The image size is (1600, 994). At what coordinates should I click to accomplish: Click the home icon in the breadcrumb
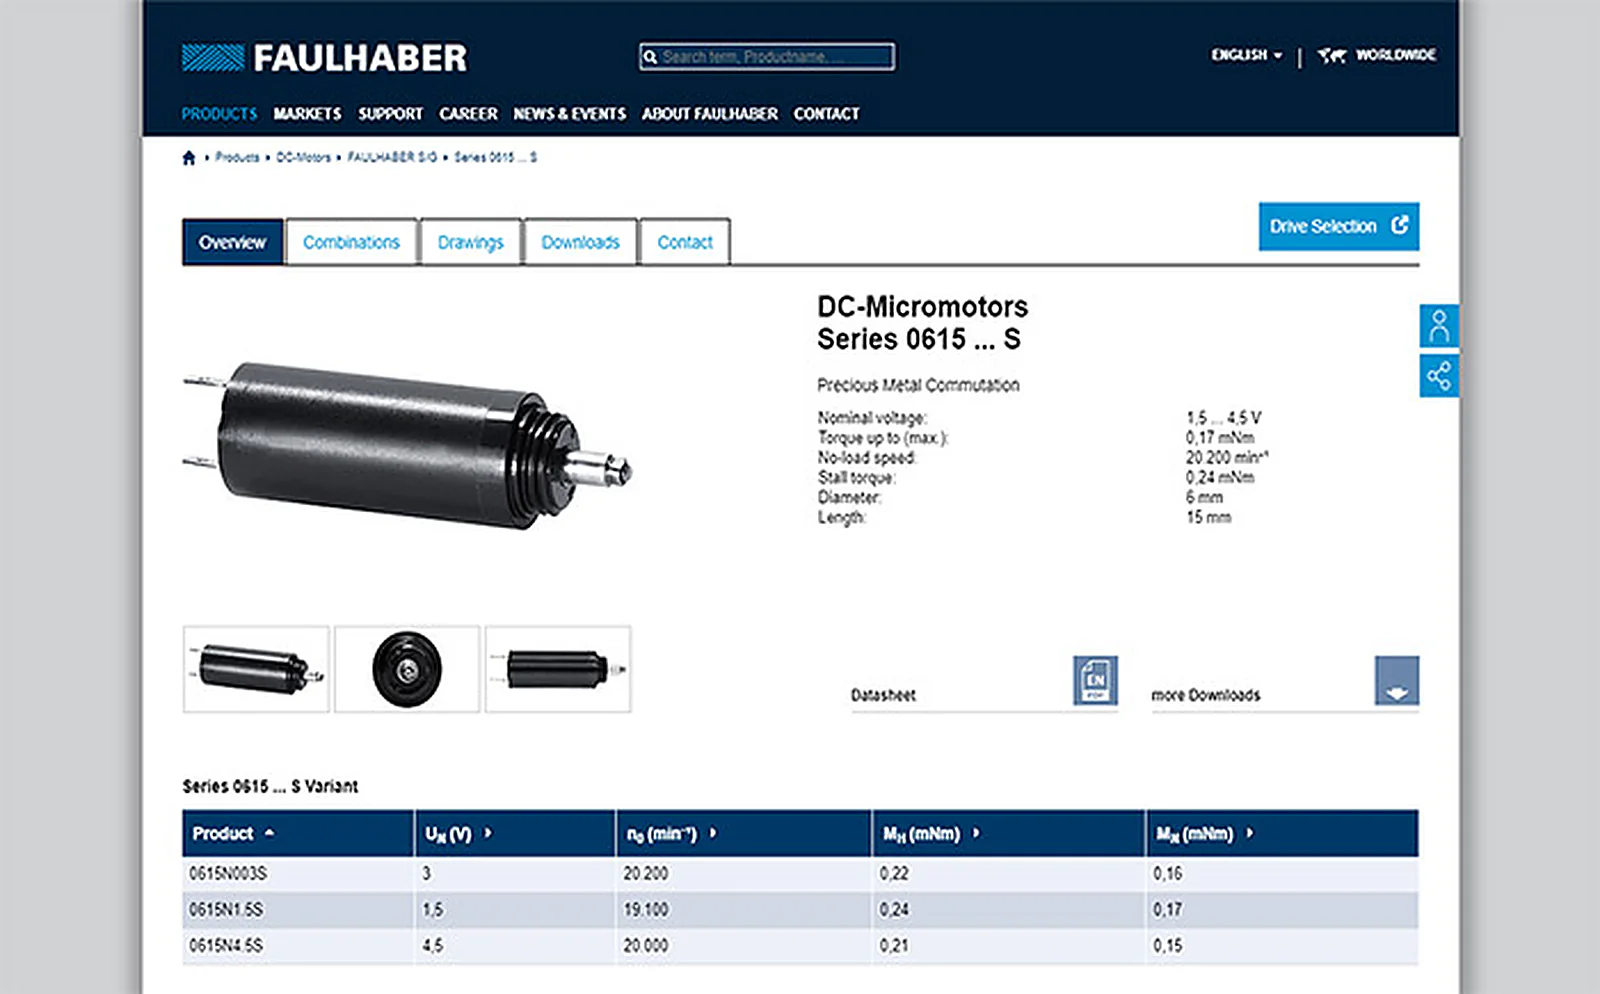(x=189, y=158)
